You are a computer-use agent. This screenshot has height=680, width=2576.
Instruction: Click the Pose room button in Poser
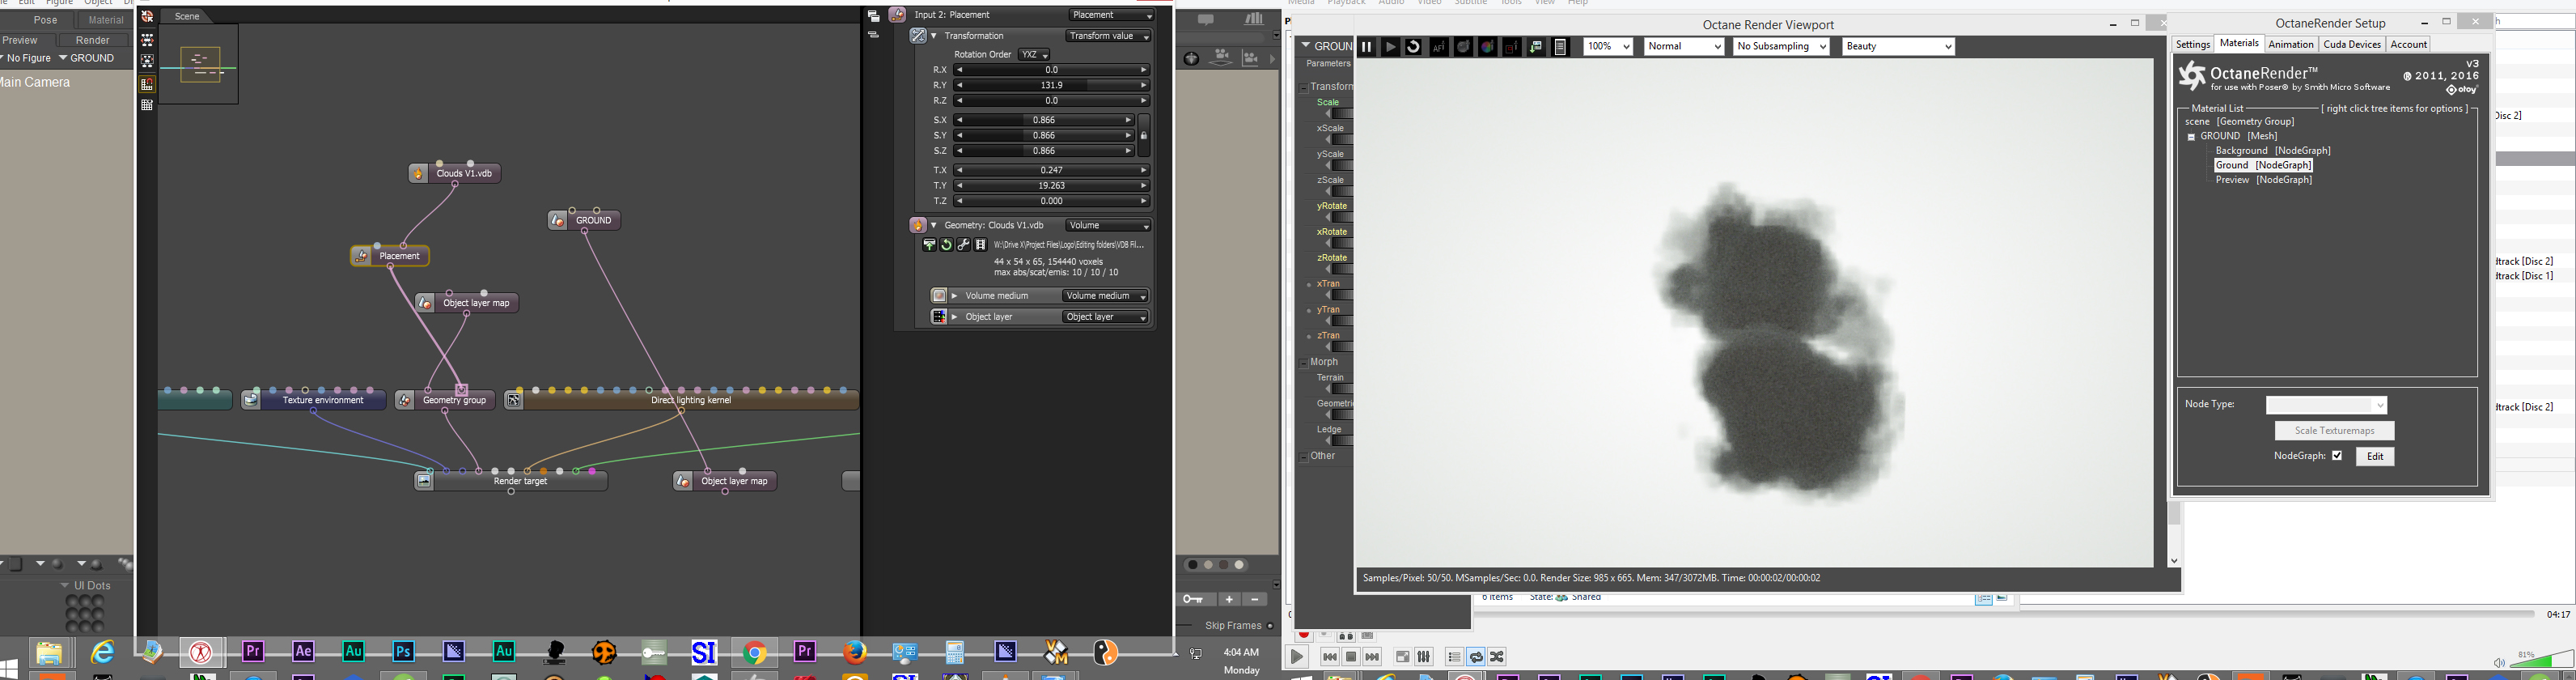tap(45, 20)
